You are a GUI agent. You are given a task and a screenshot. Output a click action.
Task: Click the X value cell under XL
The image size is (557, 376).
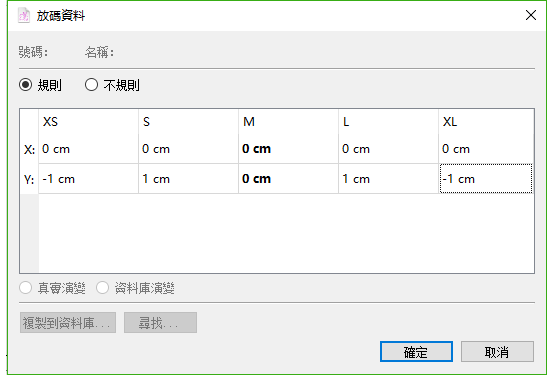(x=486, y=149)
